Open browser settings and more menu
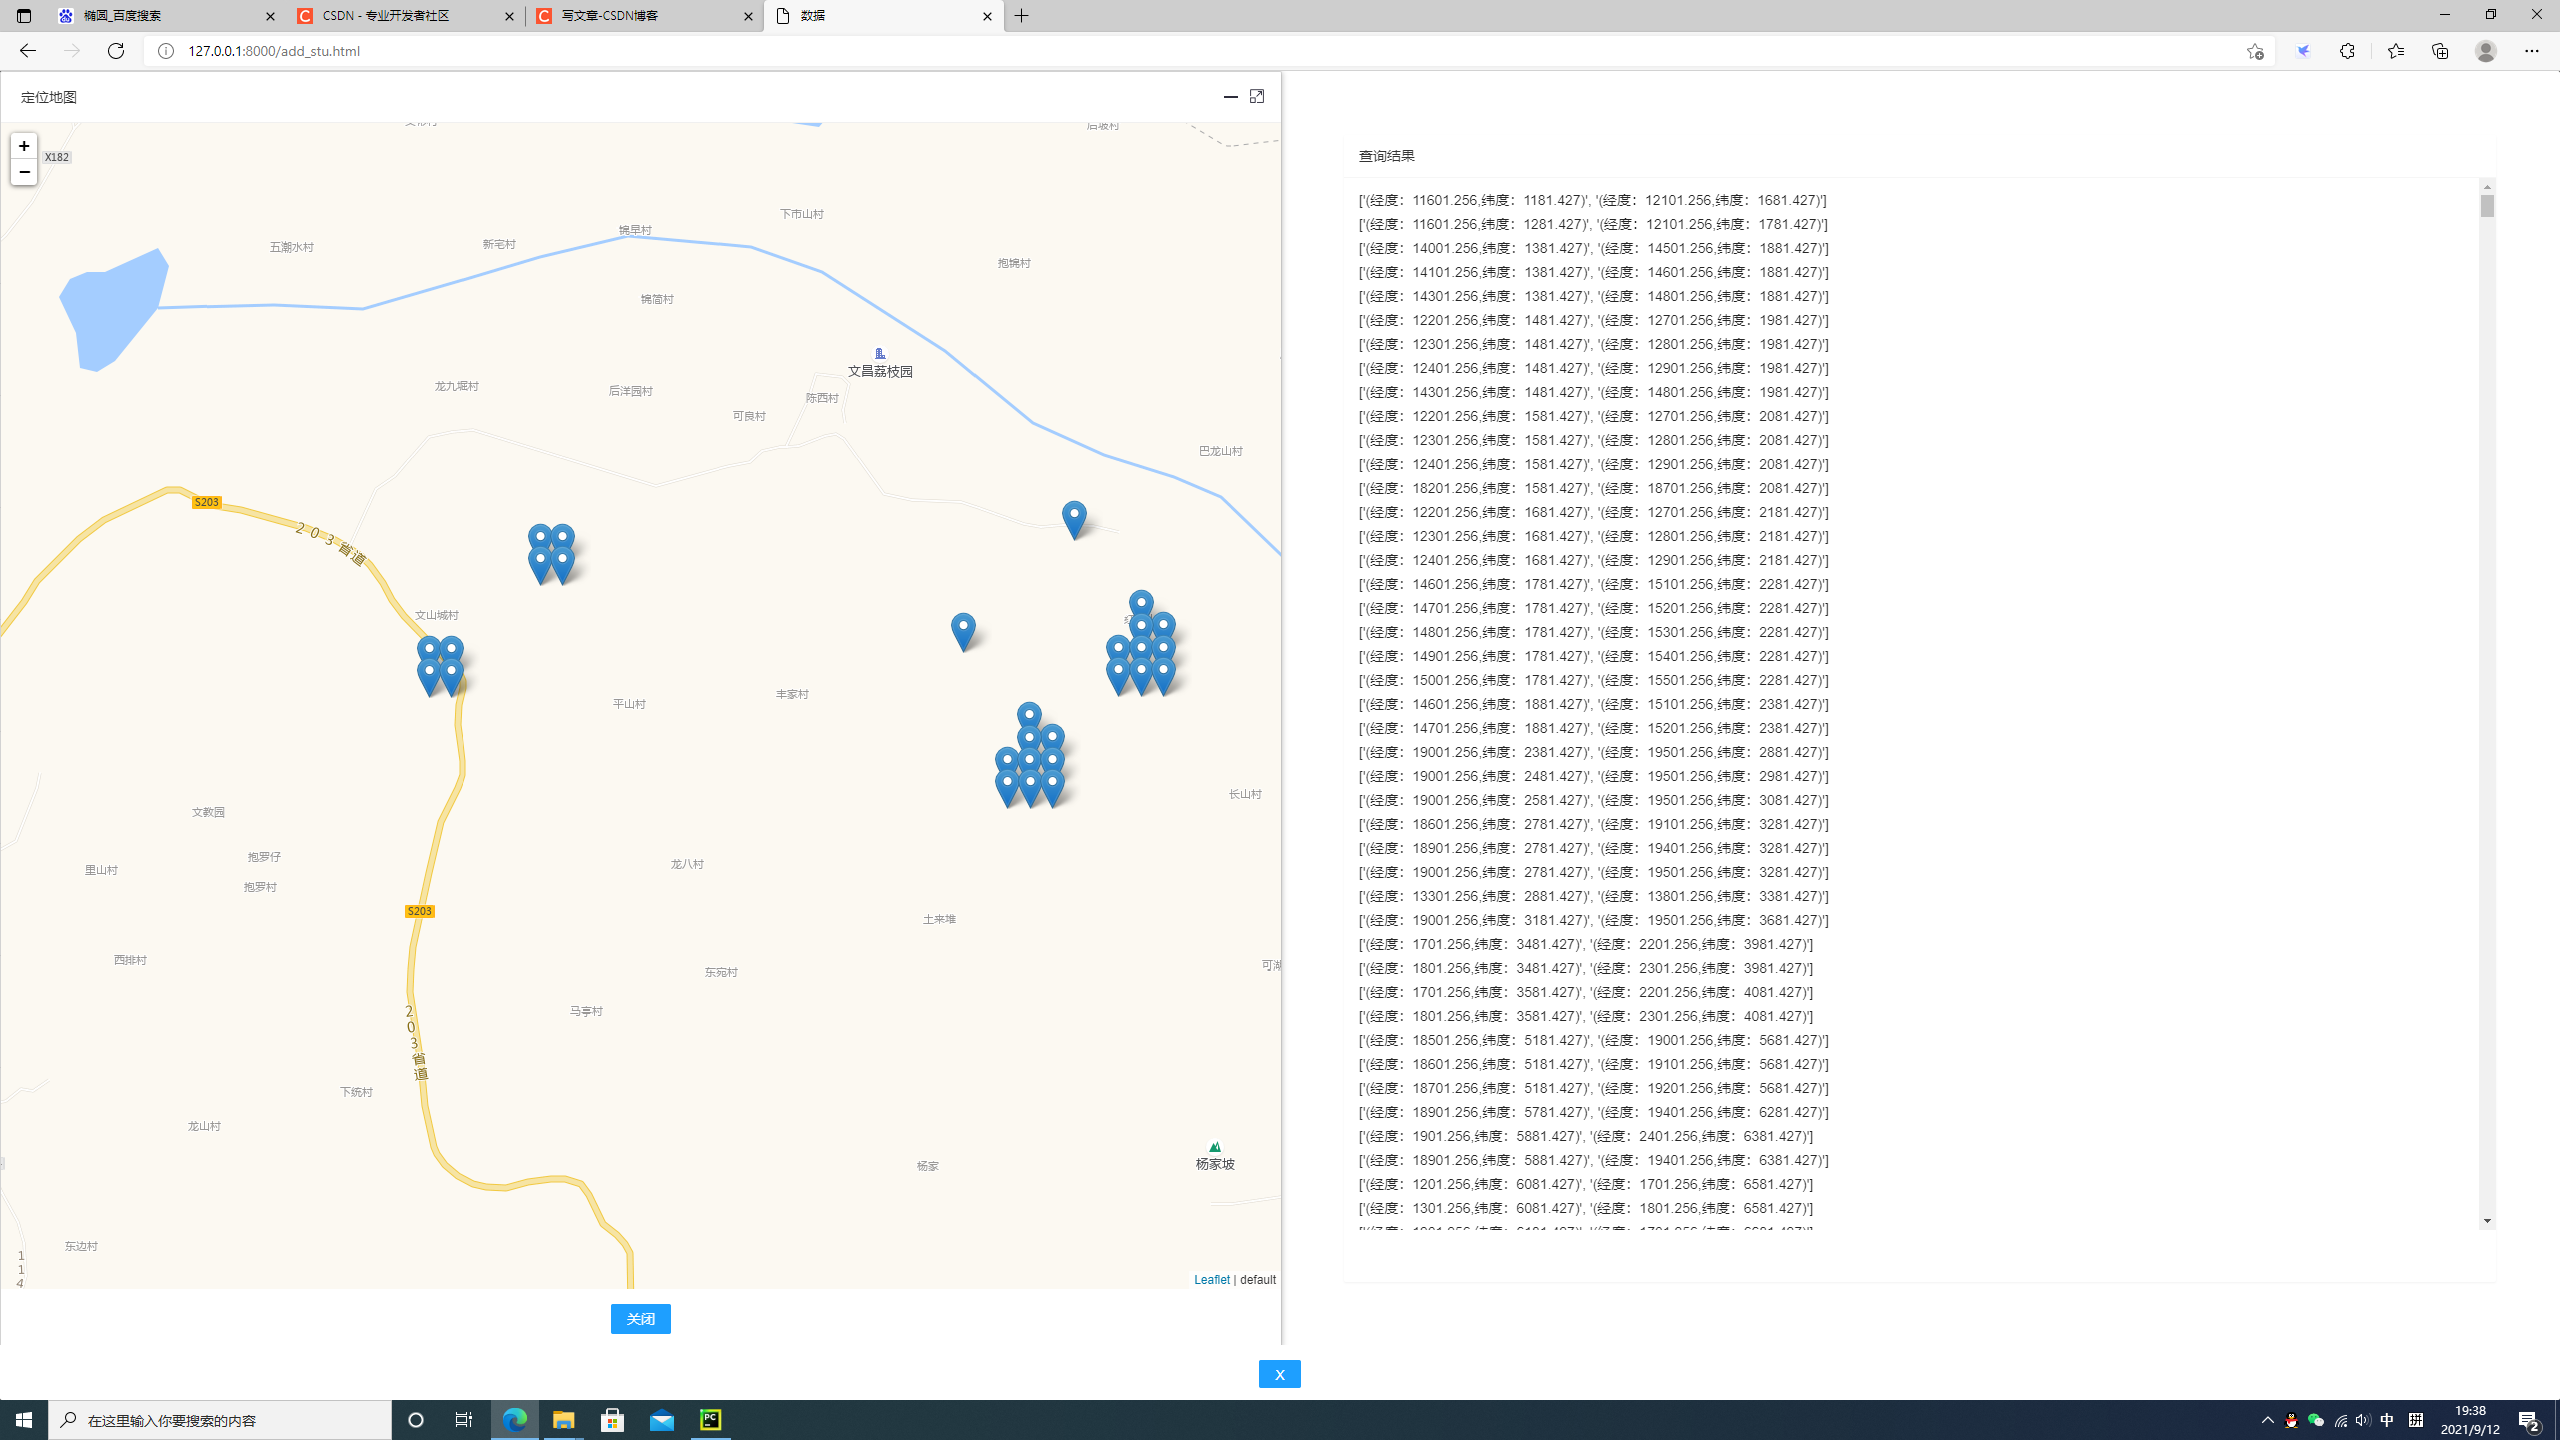 (2531, 51)
